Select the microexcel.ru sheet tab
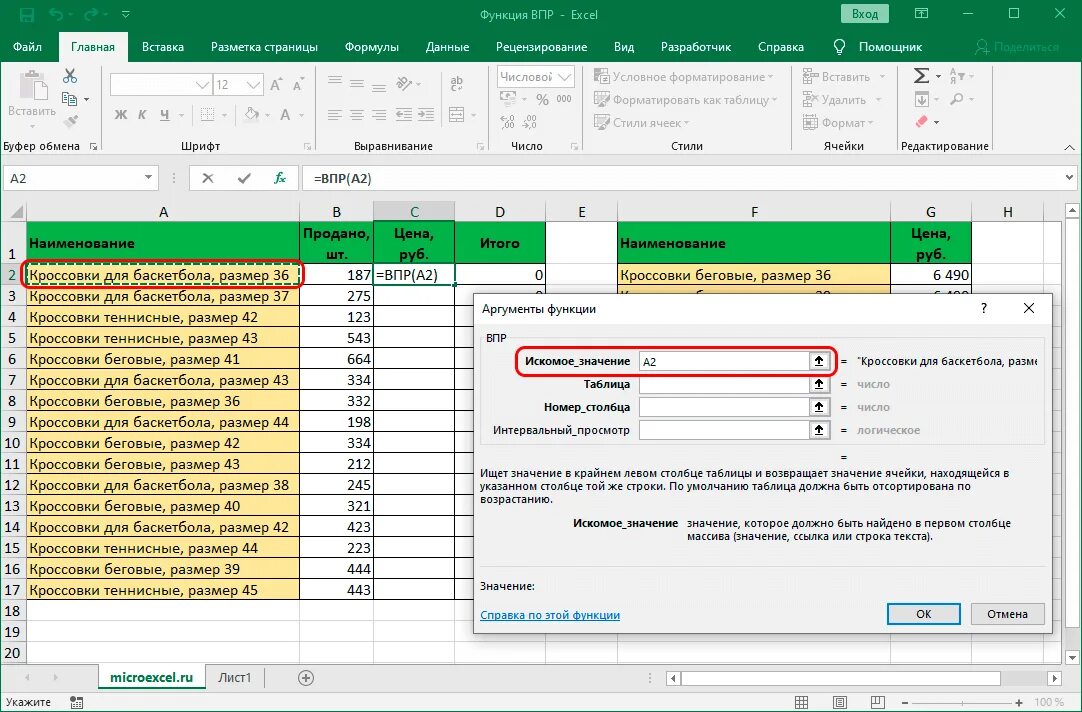This screenshot has width=1082, height=712. point(152,678)
